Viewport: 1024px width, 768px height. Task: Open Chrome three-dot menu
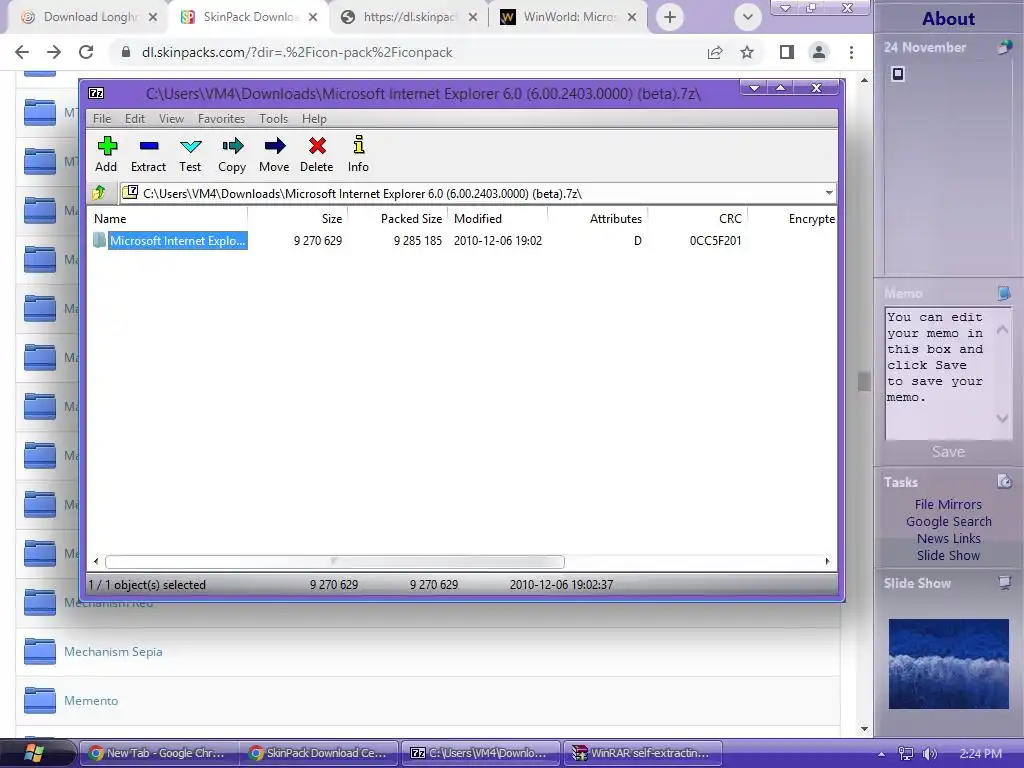(852, 52)
